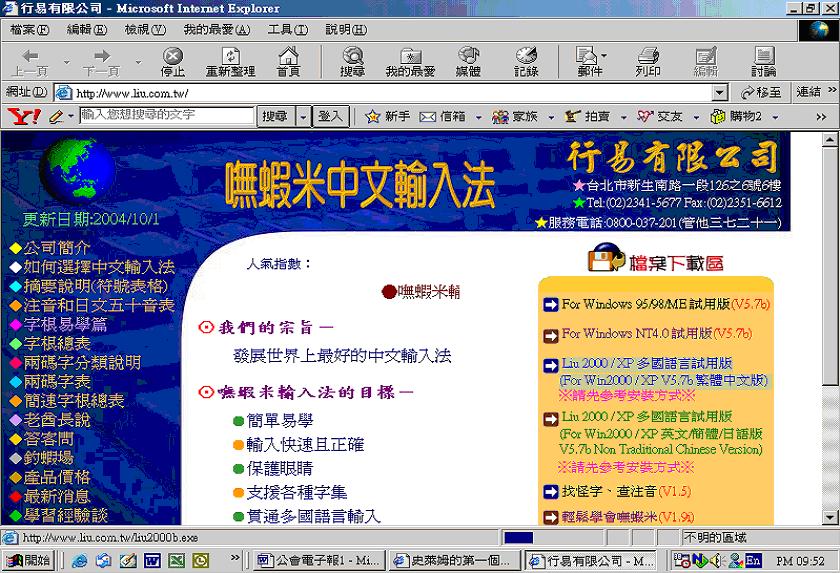Image resolution: width=840 pixels, height=573 pixels.
Task: Open Yahoo 交友 shortcut
Action: click(659, 116)
